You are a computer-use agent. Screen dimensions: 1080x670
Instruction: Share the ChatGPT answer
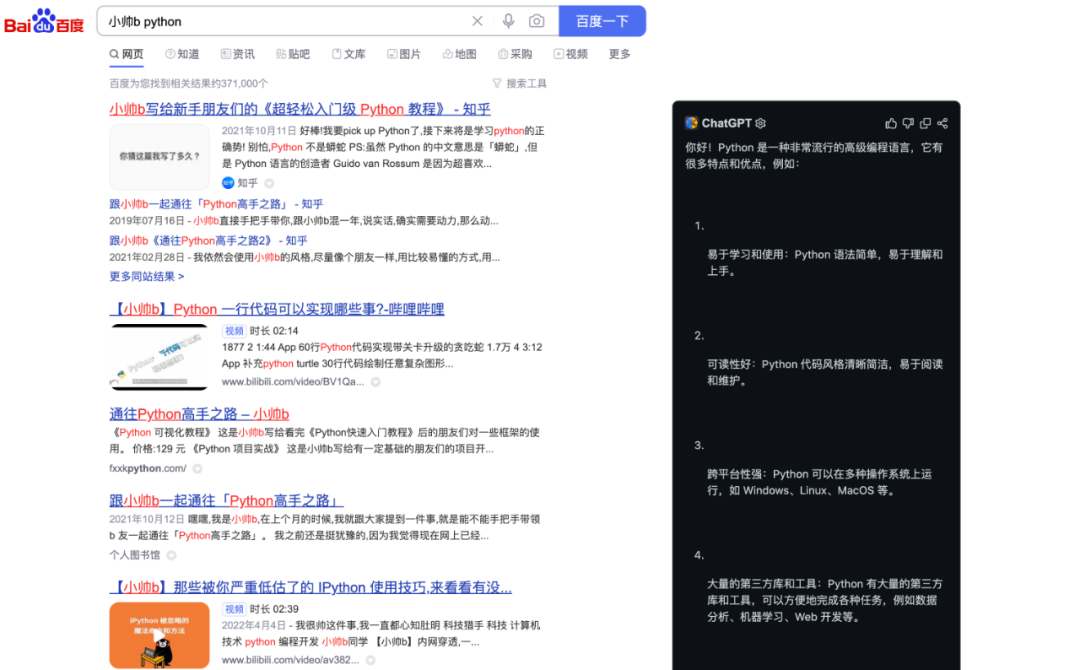tap(942, 123)
